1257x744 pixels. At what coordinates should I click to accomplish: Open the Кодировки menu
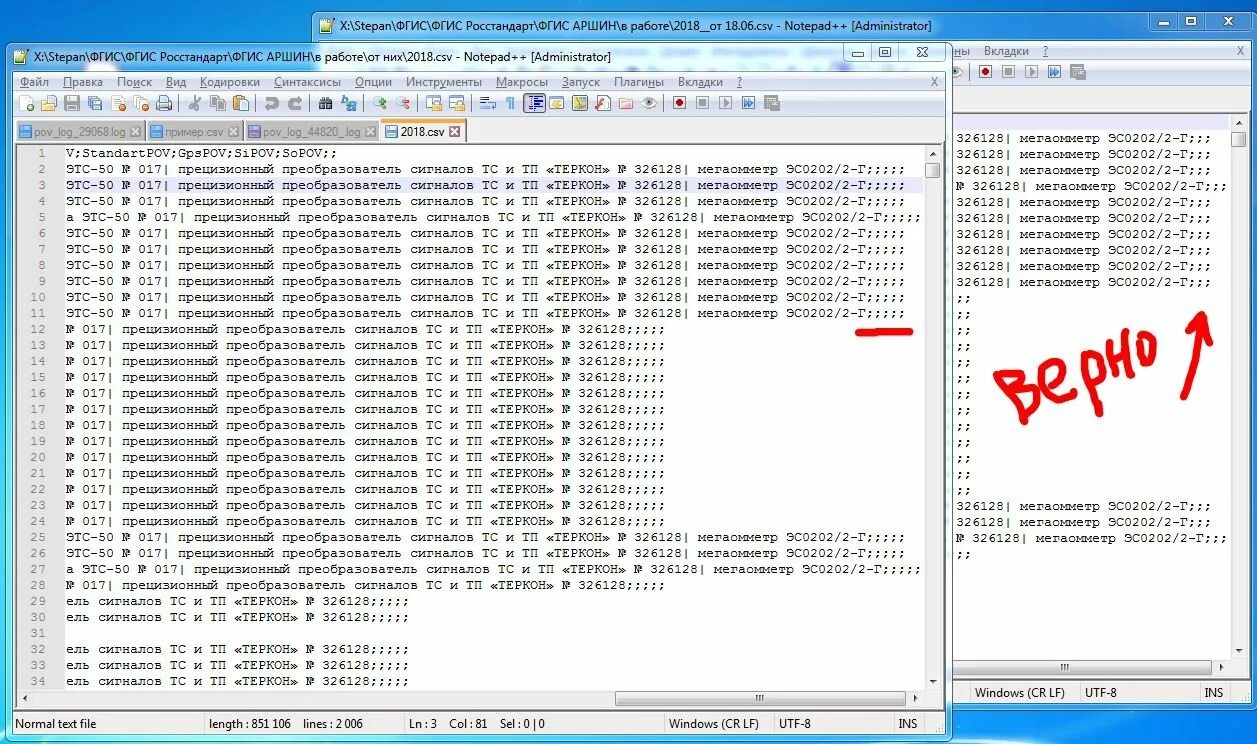(x=229, y=82)
